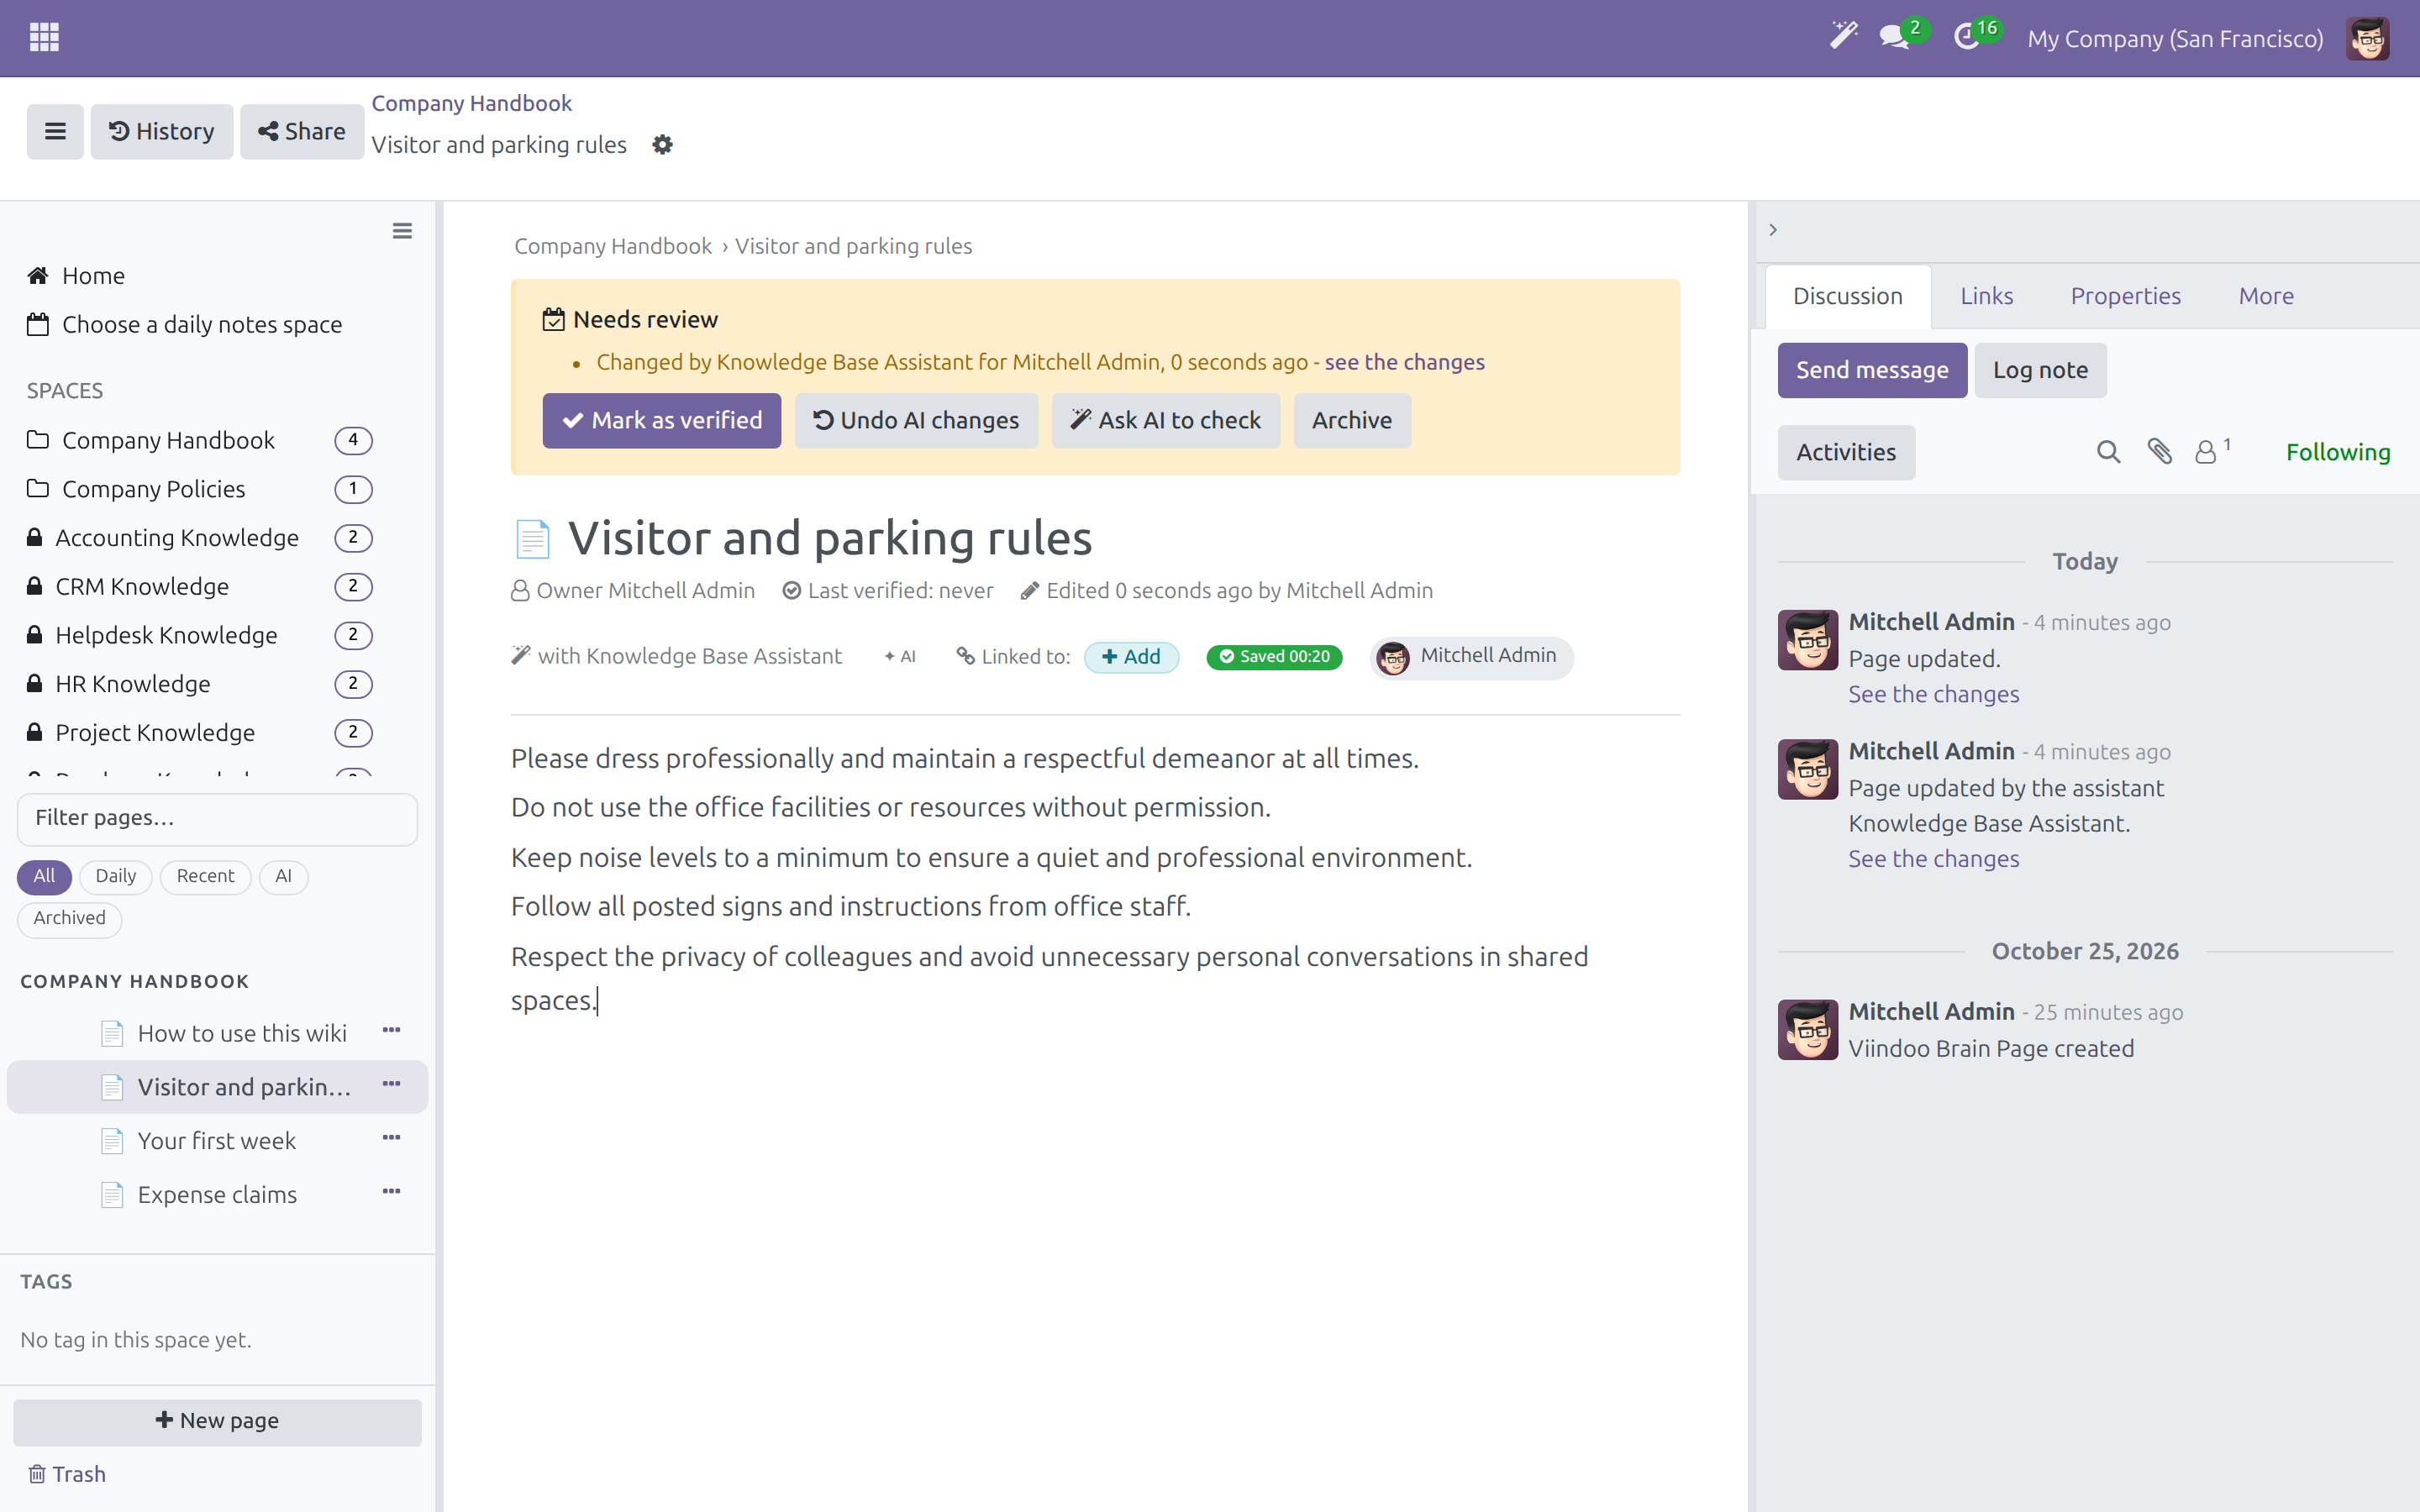Viewport: 2420px width, 1512px height.
Task: Open page settings gear next to title
Action: [x=662, y=145]
